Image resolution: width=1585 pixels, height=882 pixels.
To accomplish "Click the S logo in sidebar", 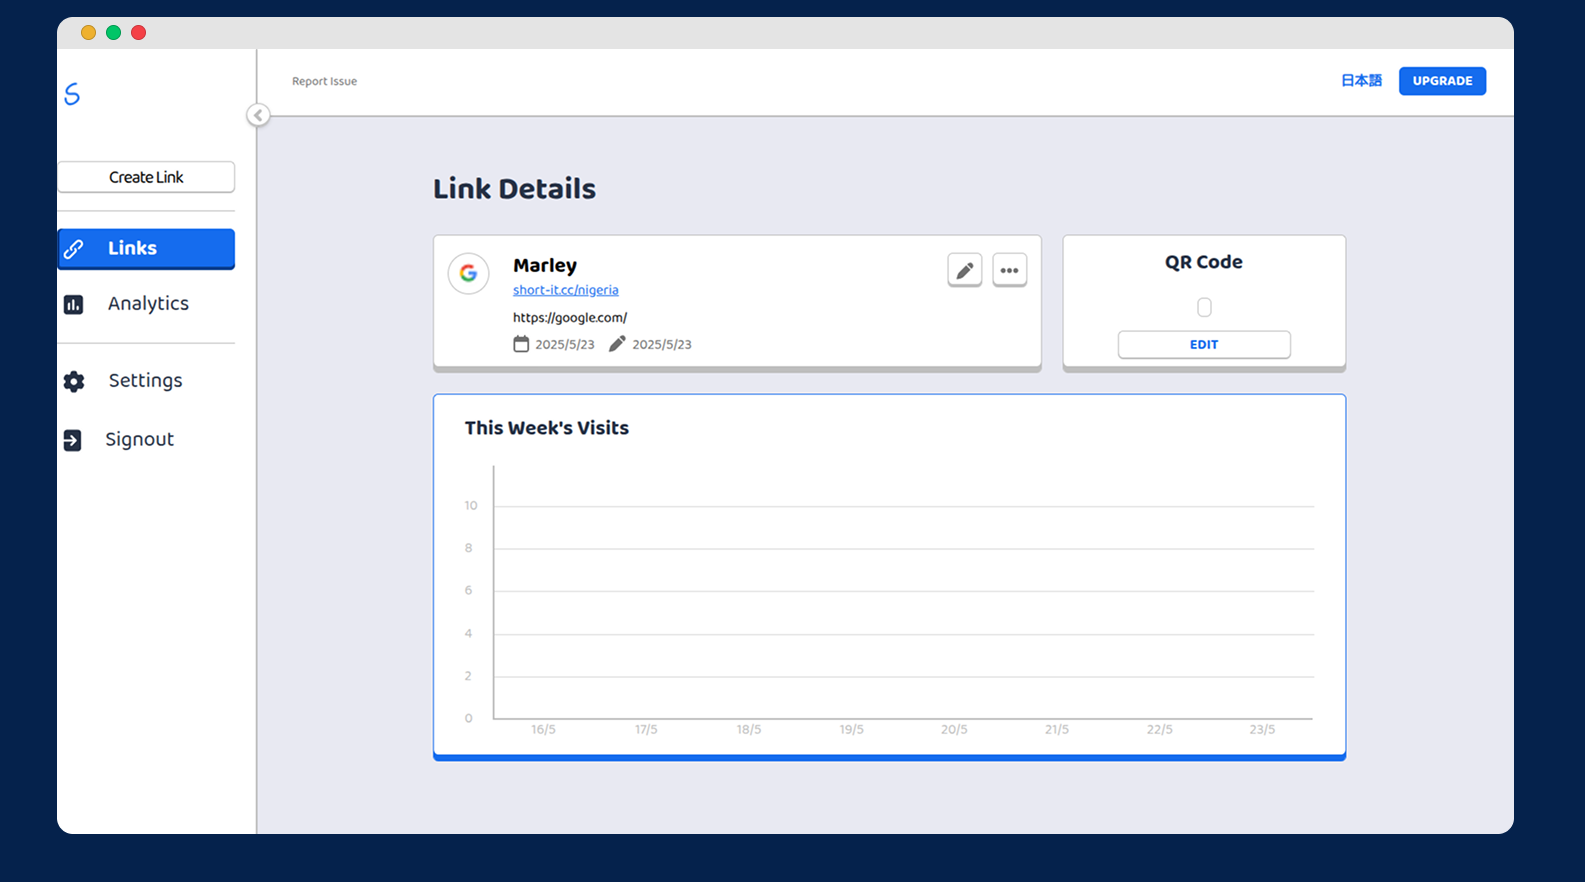I will 72,94.
